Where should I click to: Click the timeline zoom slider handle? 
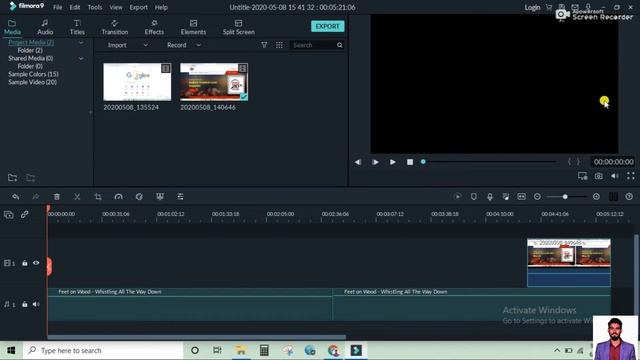pos(565,197)
